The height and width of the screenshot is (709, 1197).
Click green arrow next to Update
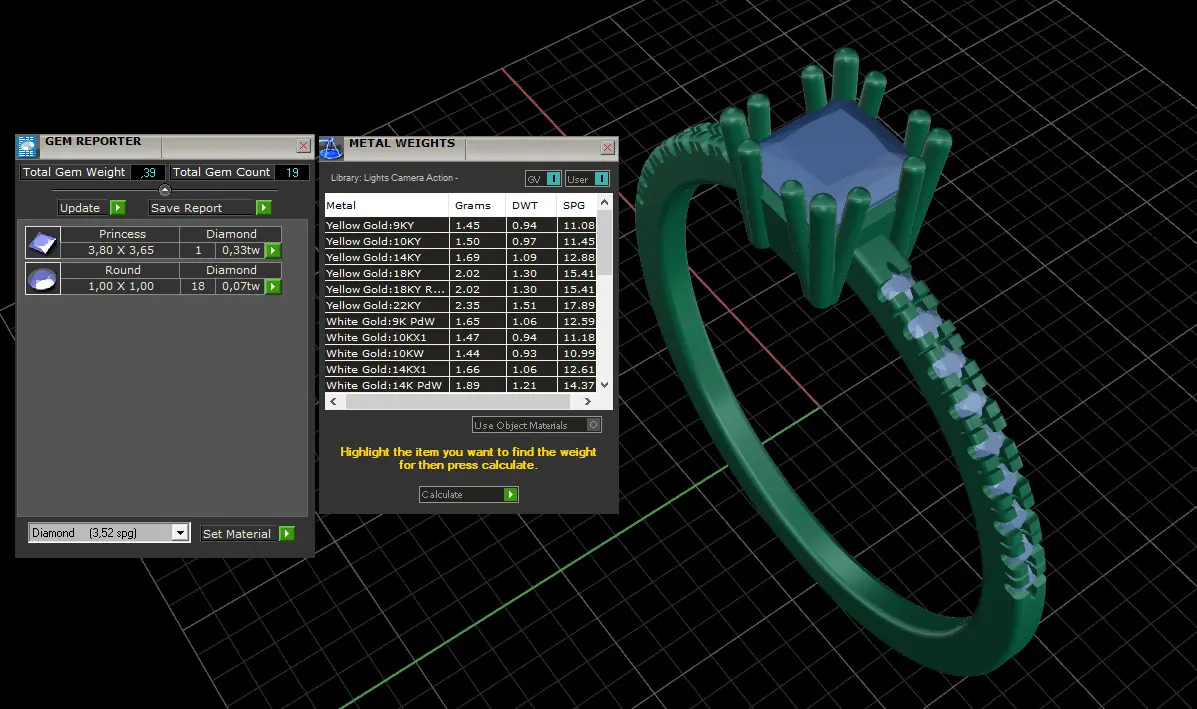click(118, 208)
